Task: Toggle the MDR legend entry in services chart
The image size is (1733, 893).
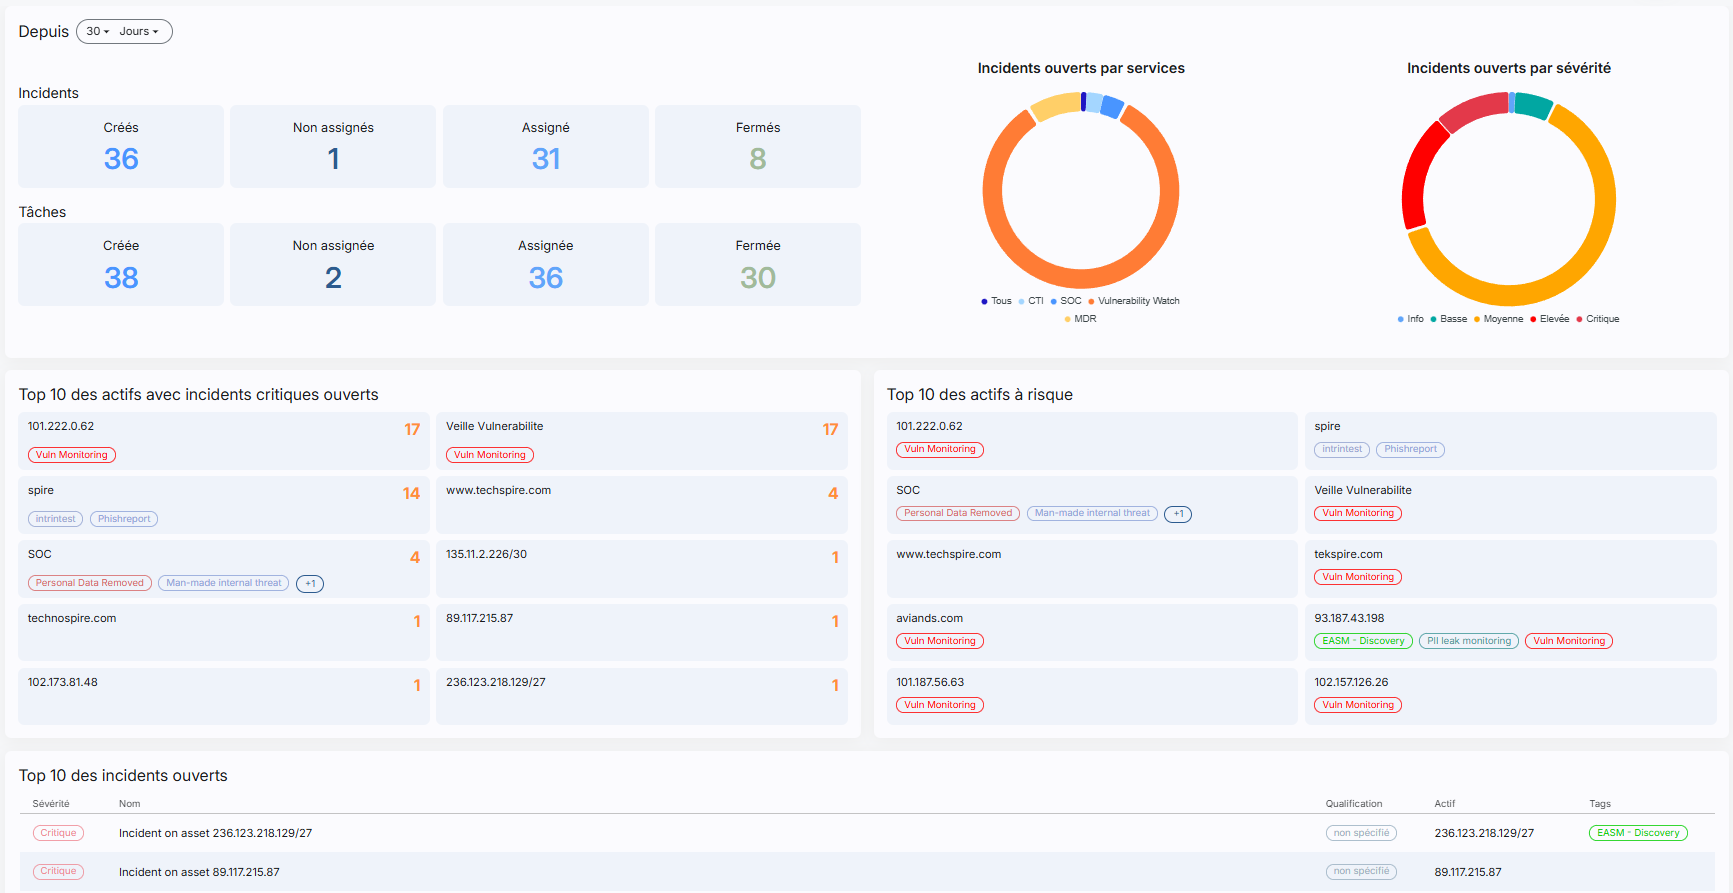Action: pos(1084,319)
